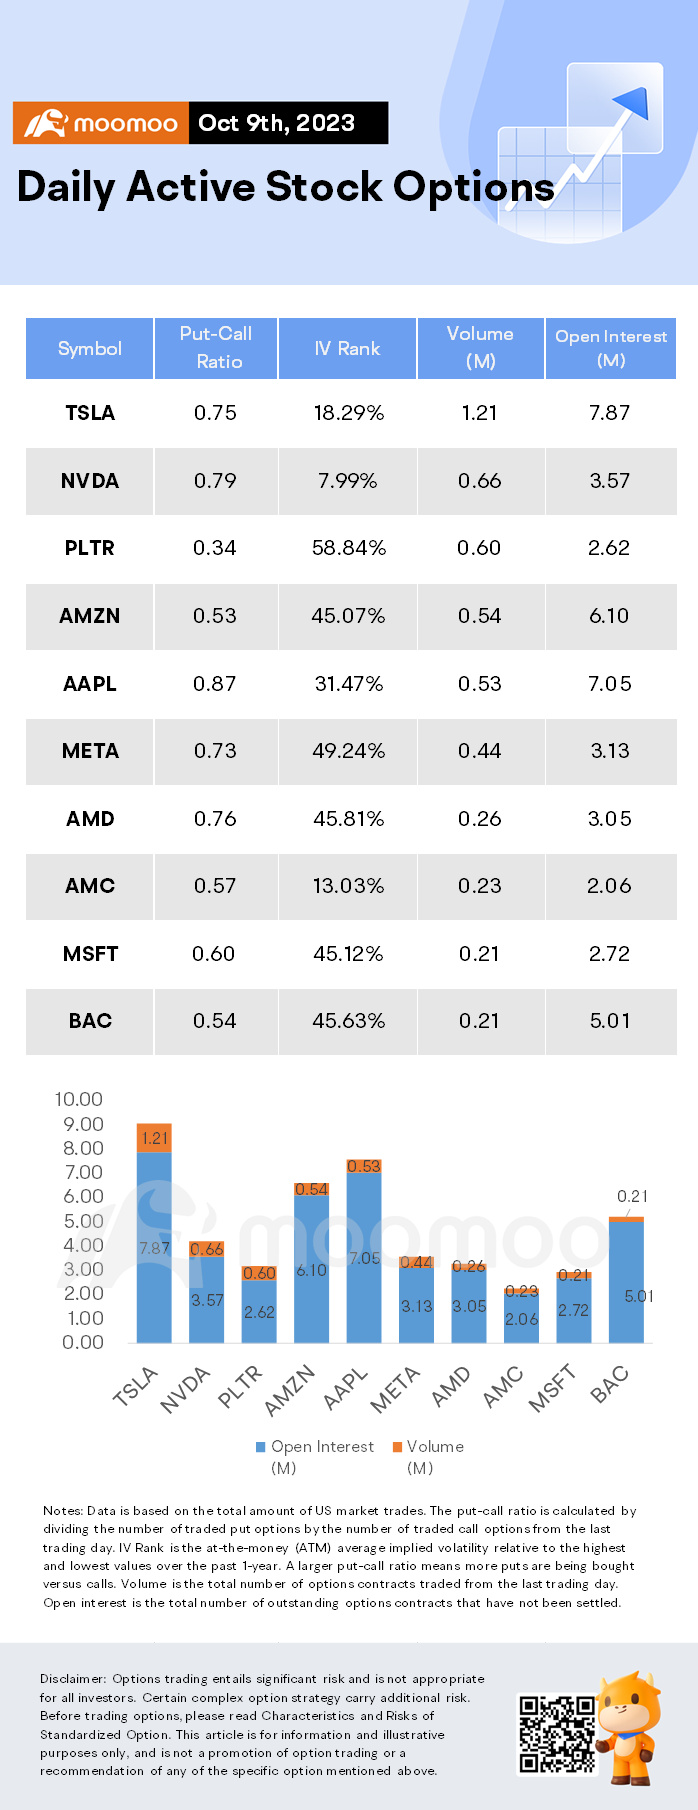This screenshot has height=1810, width=698.
Task: Select the Symbol column header
Action: (89, 348)
